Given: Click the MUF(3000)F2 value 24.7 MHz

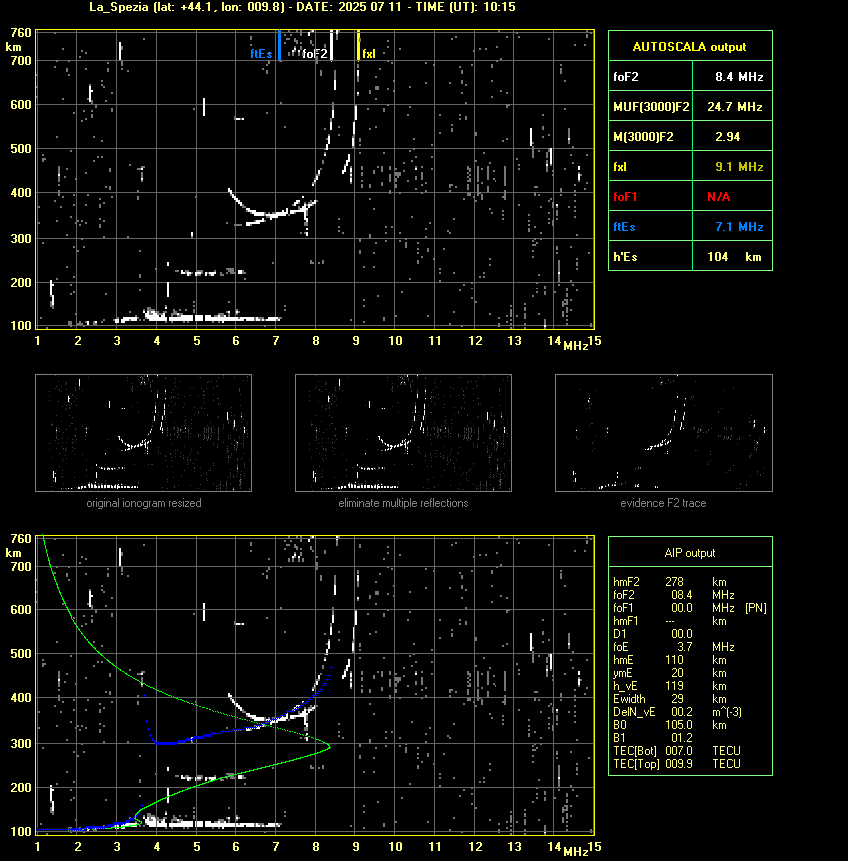Looking at the screenshot, I should pos(734,107).
